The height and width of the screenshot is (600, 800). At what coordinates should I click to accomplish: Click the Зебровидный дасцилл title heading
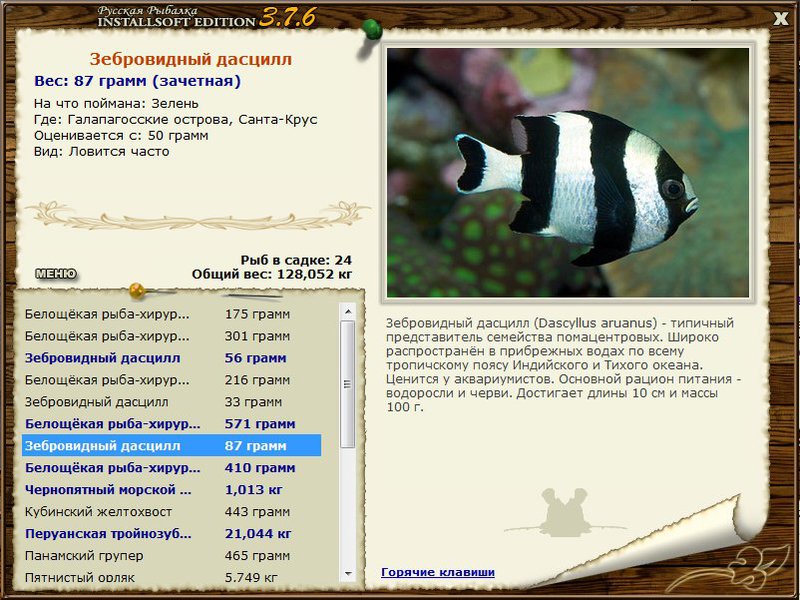pyautogui.click(x=191, y=59)
